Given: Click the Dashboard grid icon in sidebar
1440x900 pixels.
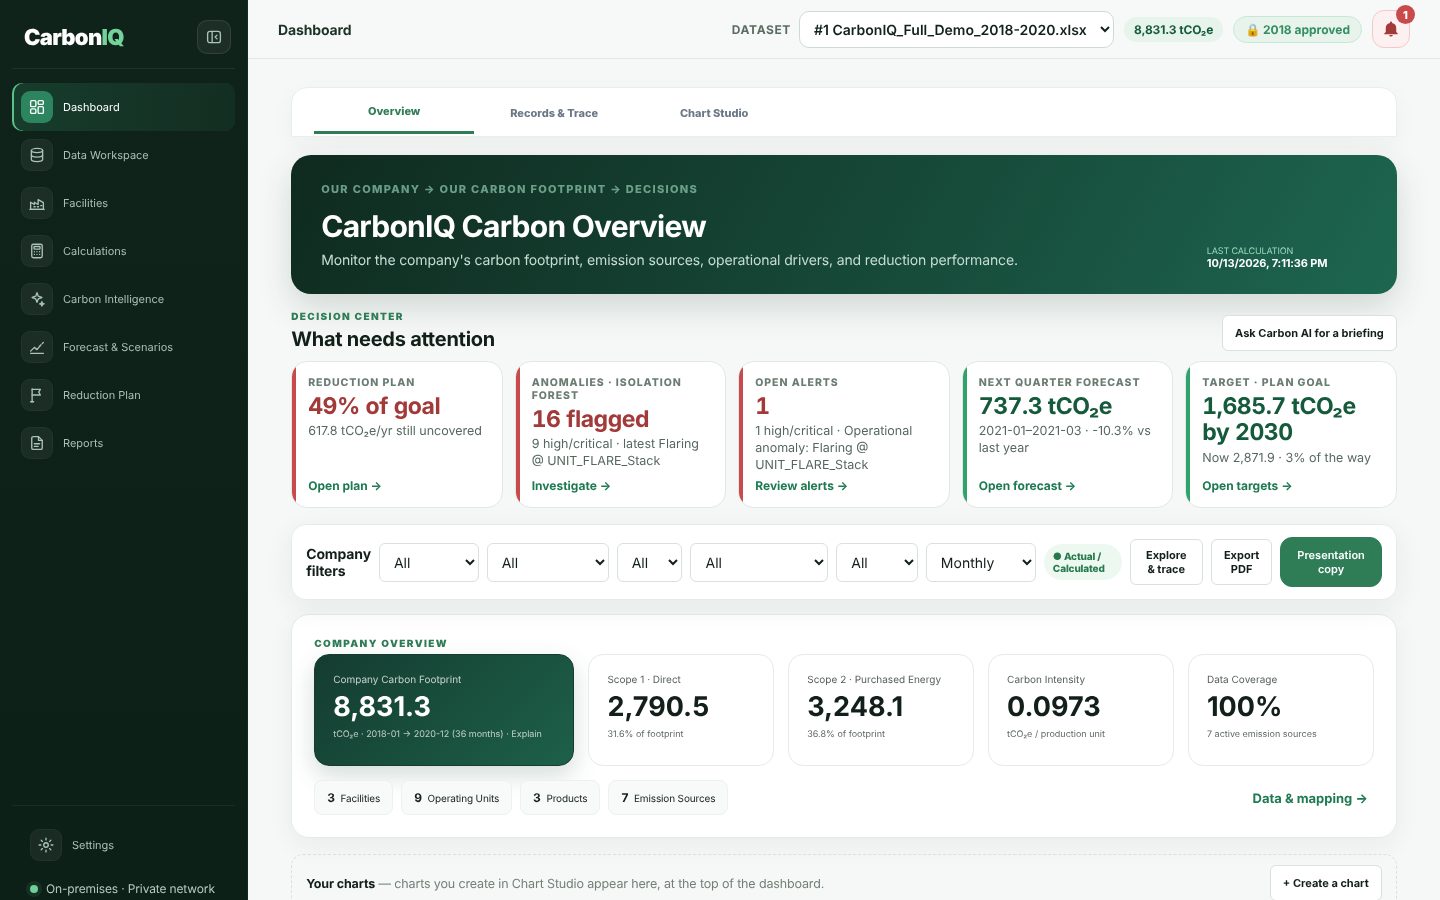Looking at the screenshot, I should click(37, 107).
